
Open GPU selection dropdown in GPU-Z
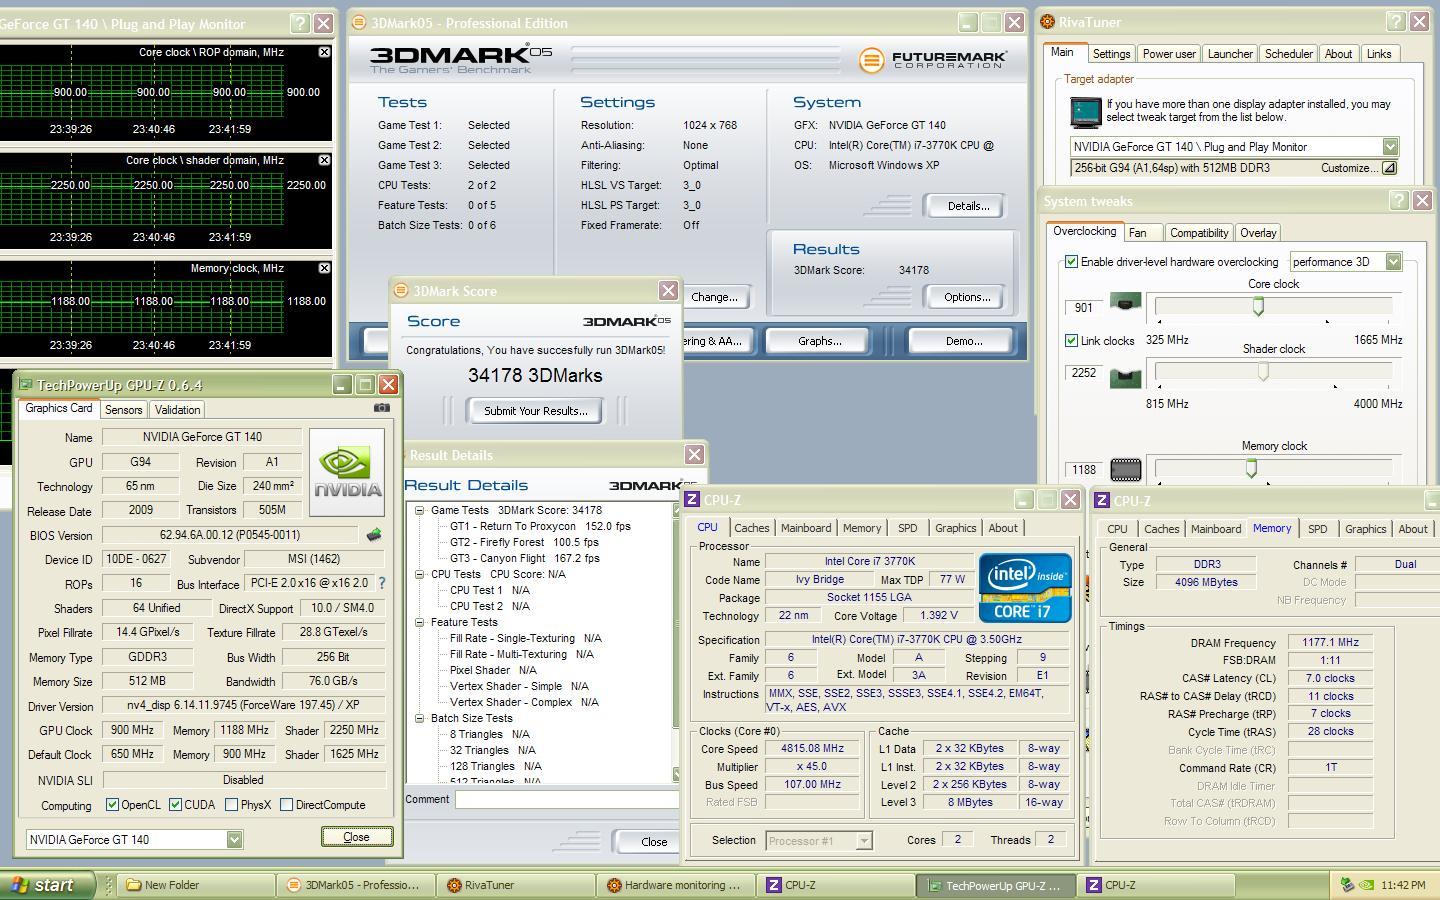click(234, 840)
